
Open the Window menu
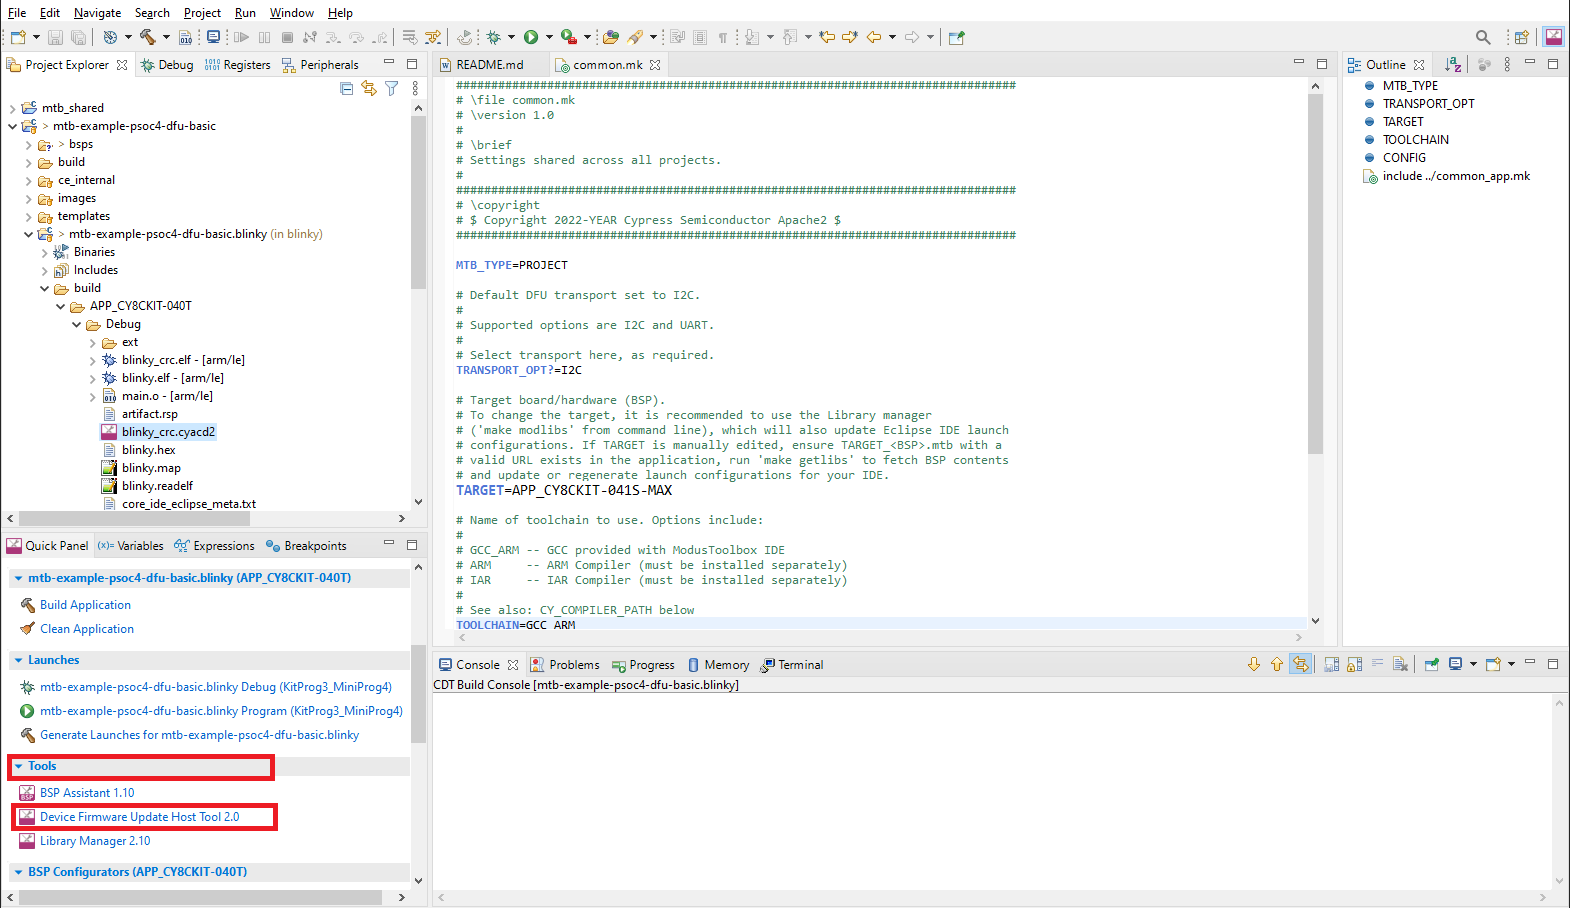click(291, 13)
